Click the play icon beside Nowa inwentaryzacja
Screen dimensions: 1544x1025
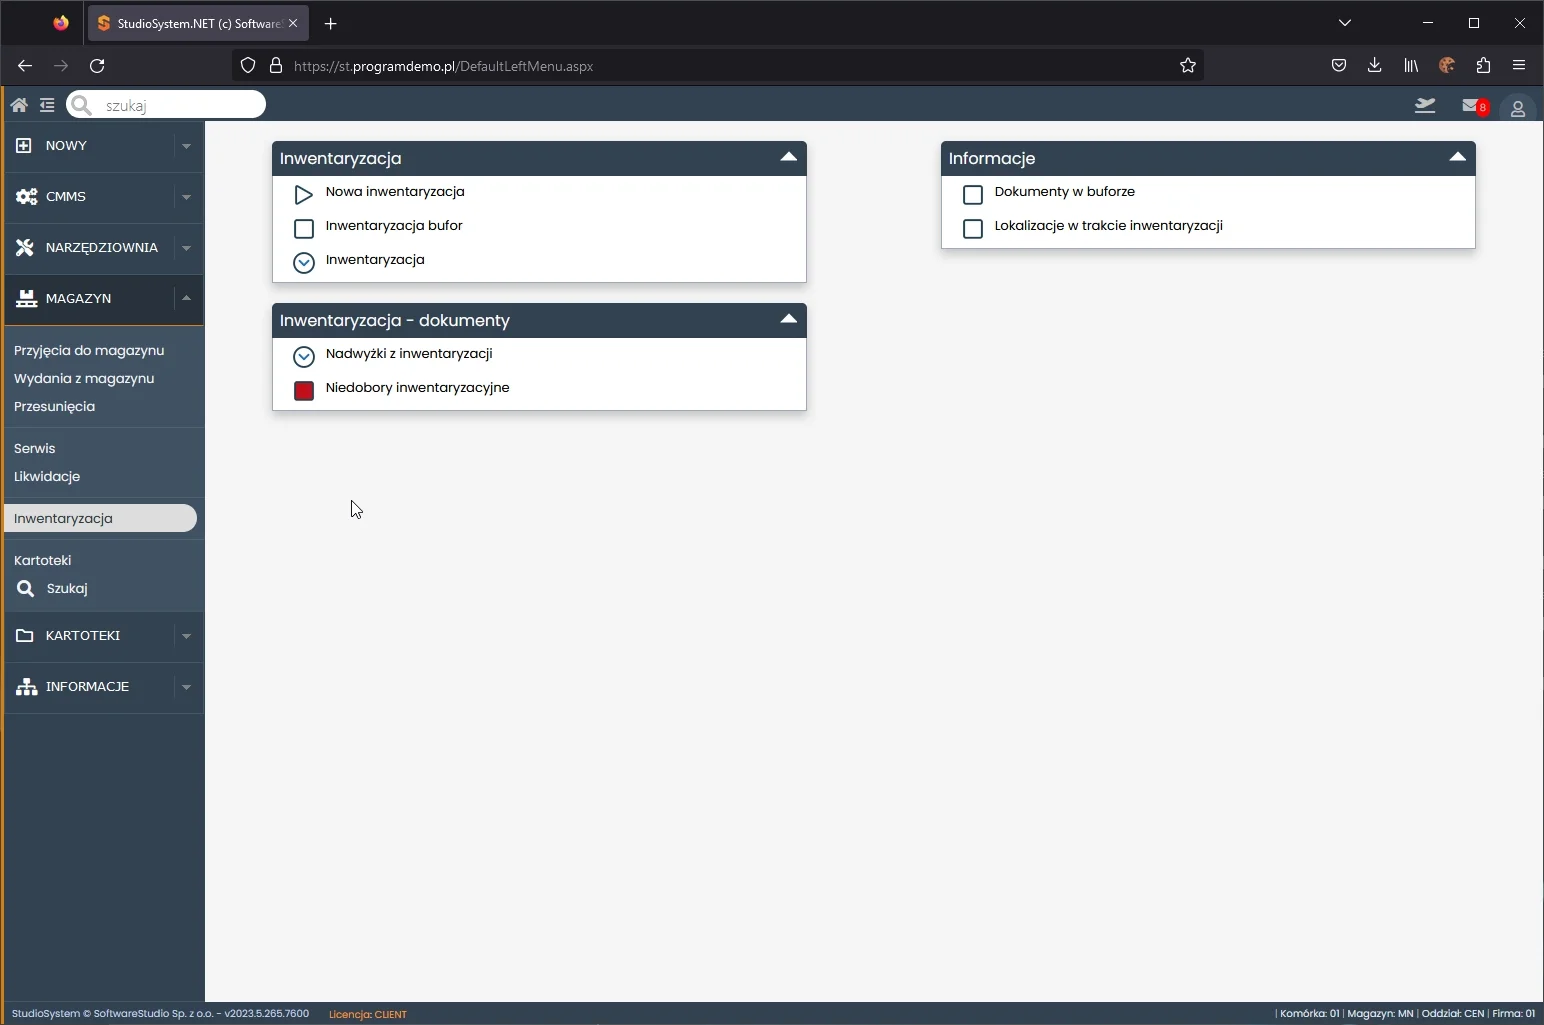click(304, 194)
